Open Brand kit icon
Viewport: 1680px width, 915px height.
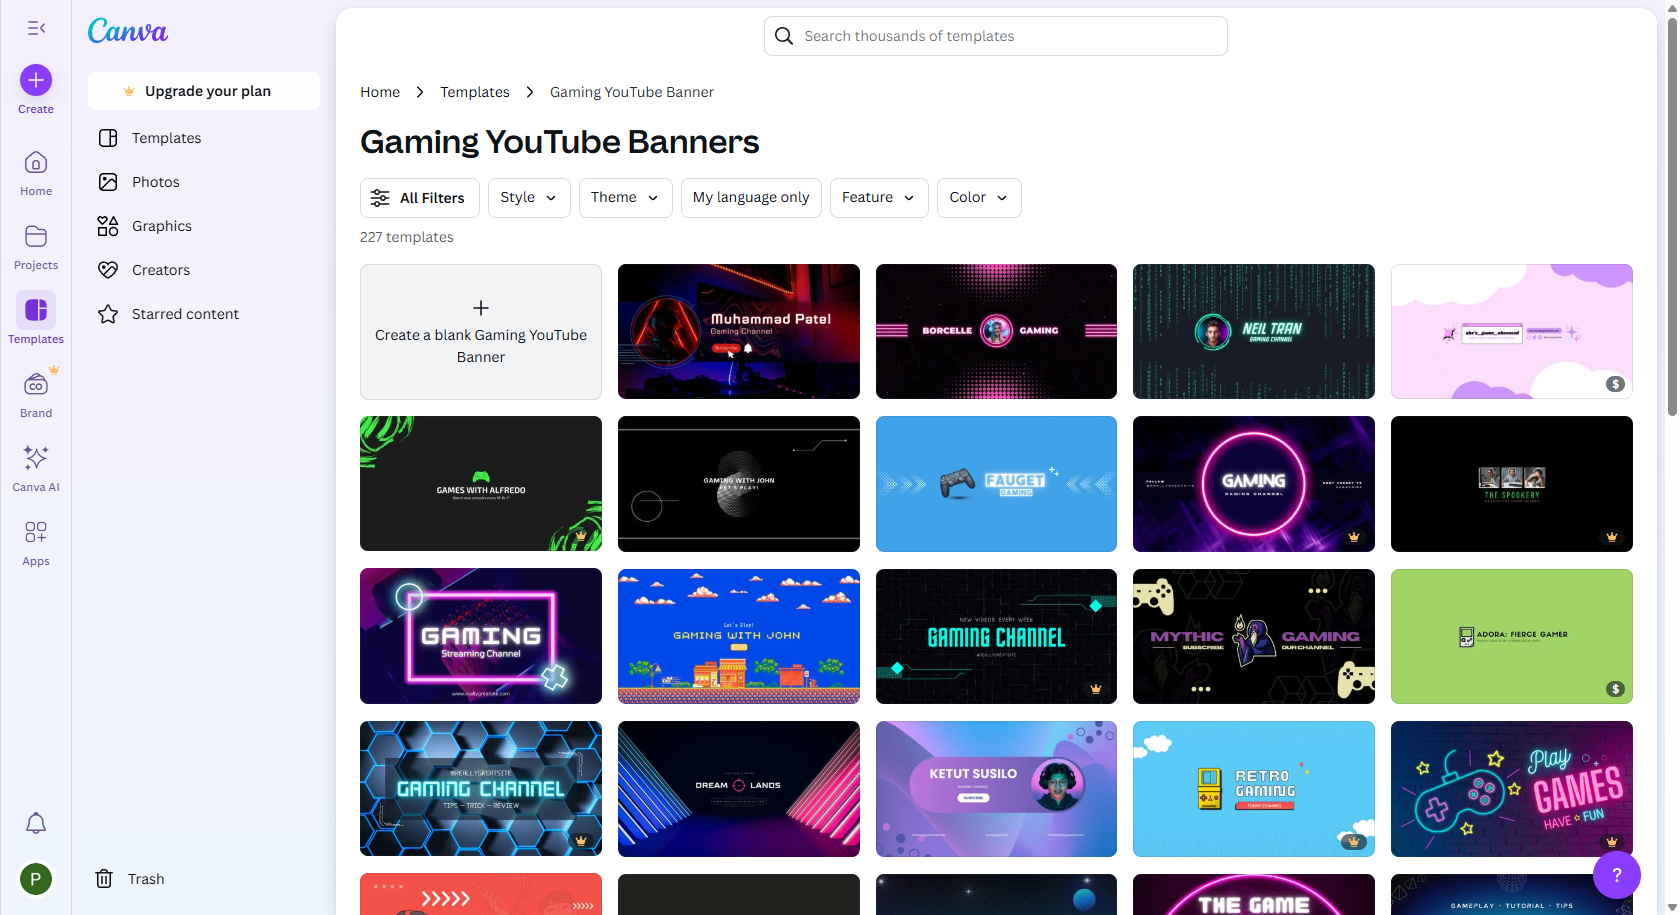click(x=36, y=385)
